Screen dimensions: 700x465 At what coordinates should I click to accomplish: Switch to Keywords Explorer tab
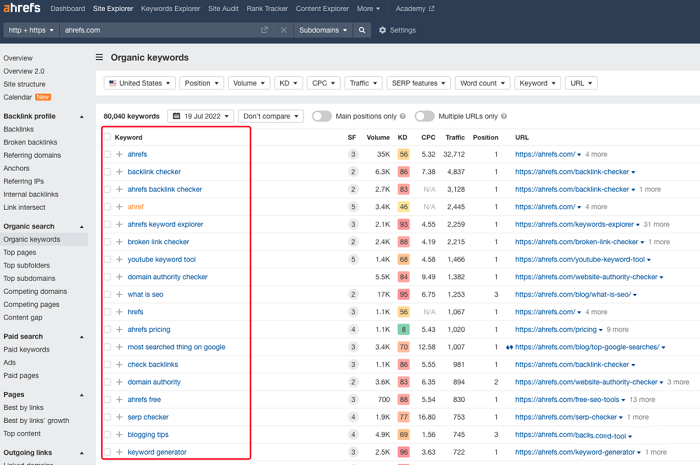pyautogui.click(x=170, y=8)
